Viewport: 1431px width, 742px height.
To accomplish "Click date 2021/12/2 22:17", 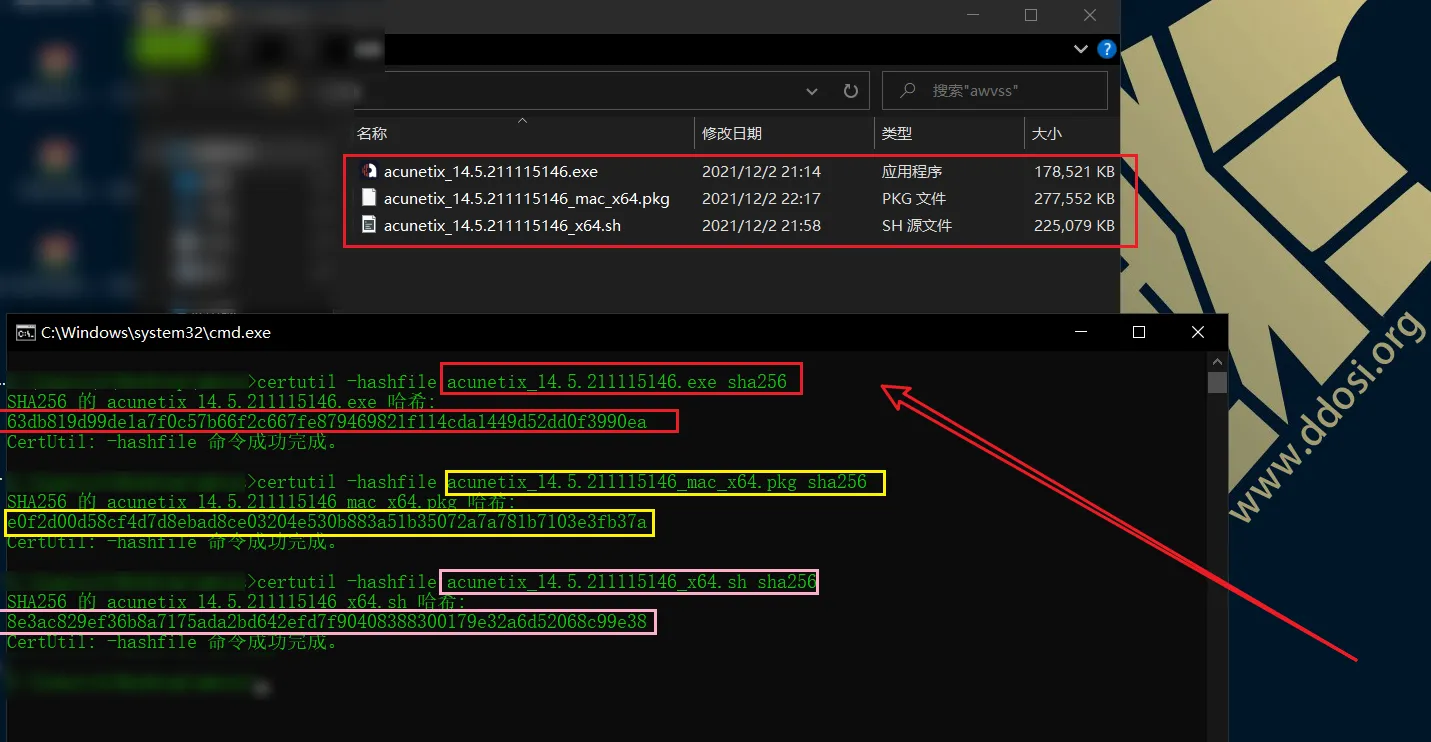I will (x=761, y=199).
